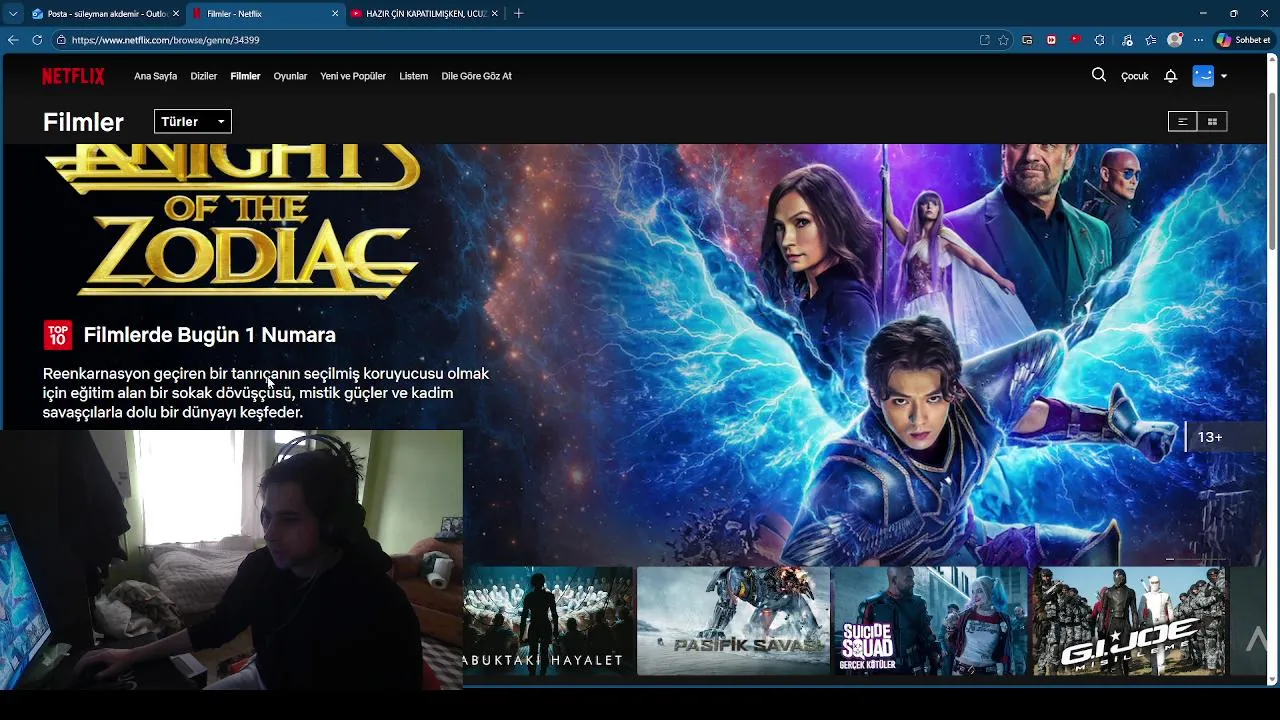This screenshot has width=1280, height=720.
Task: Close the YouTube tab
Action: coord(496,14)
